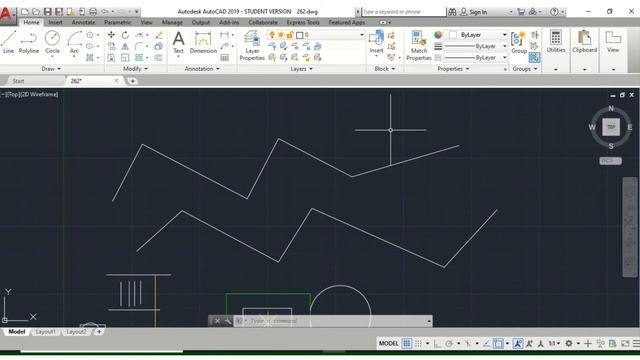
Task: Click the Table icon in Annotation
Action: (x=224, y=58)
